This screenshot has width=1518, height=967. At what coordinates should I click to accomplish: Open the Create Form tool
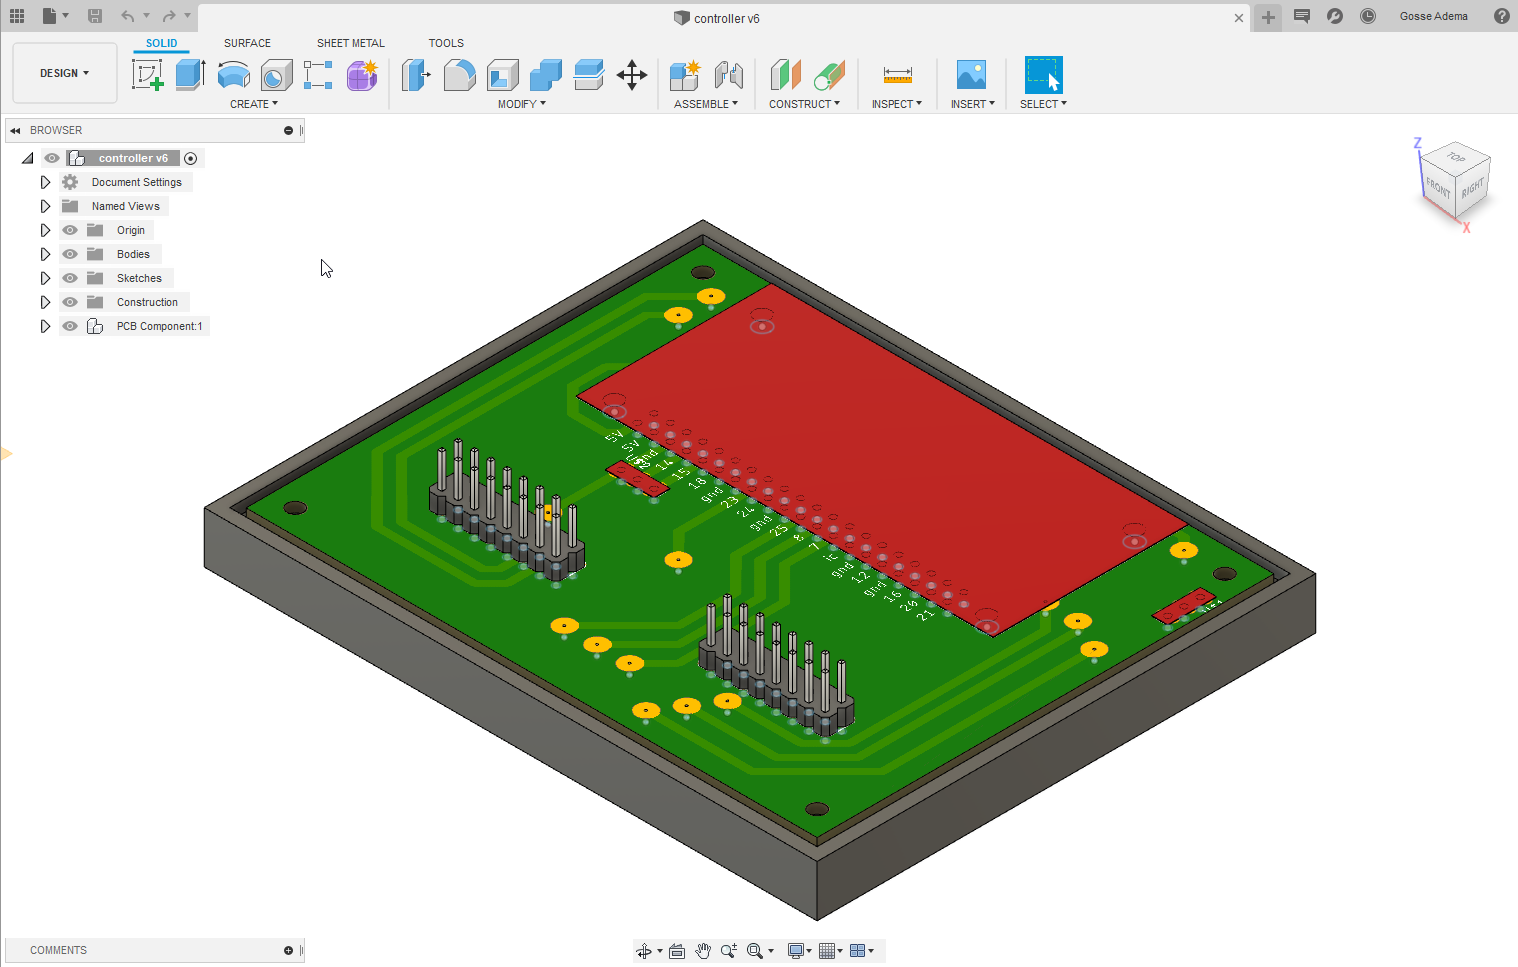click(362, 75)
